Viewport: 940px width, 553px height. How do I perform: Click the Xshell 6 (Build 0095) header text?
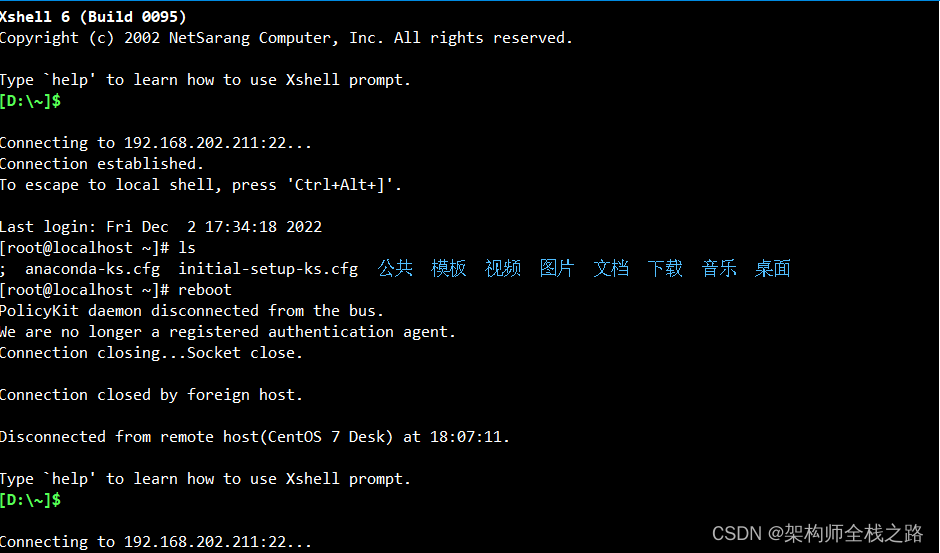point(93,17)
